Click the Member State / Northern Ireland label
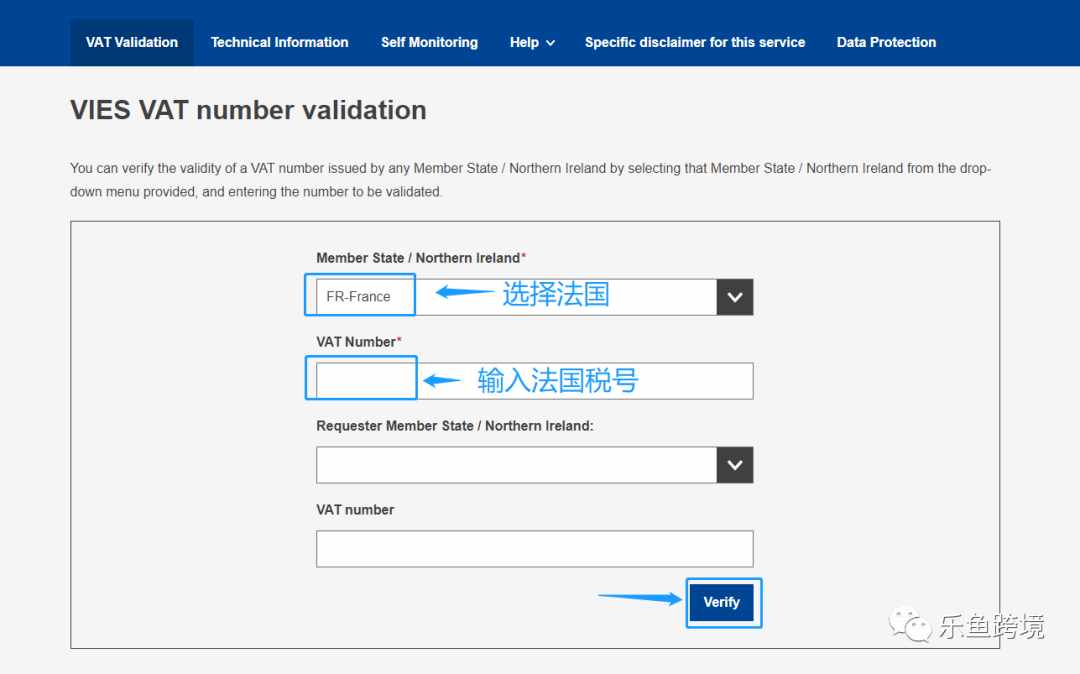Viewport: 1080px width, 674px height. 421,258
